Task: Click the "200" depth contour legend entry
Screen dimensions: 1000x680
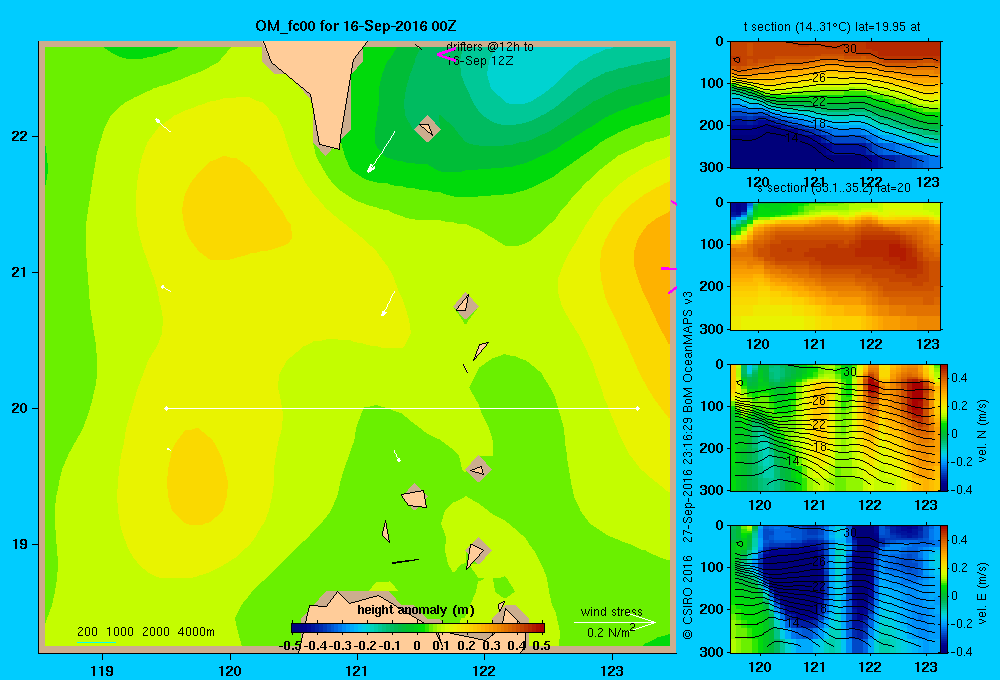Action: (87, 632)
